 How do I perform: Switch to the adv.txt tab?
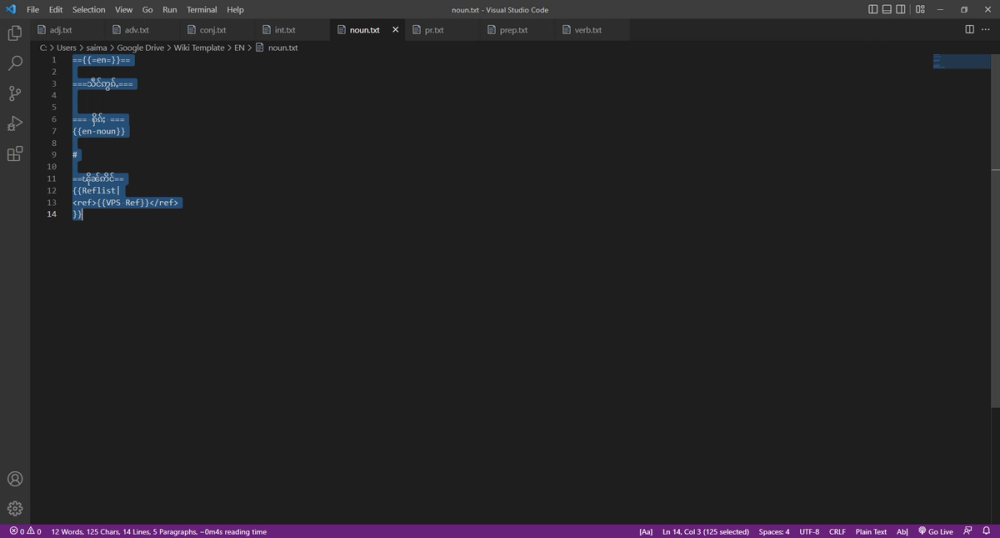[x=143, y=29]
